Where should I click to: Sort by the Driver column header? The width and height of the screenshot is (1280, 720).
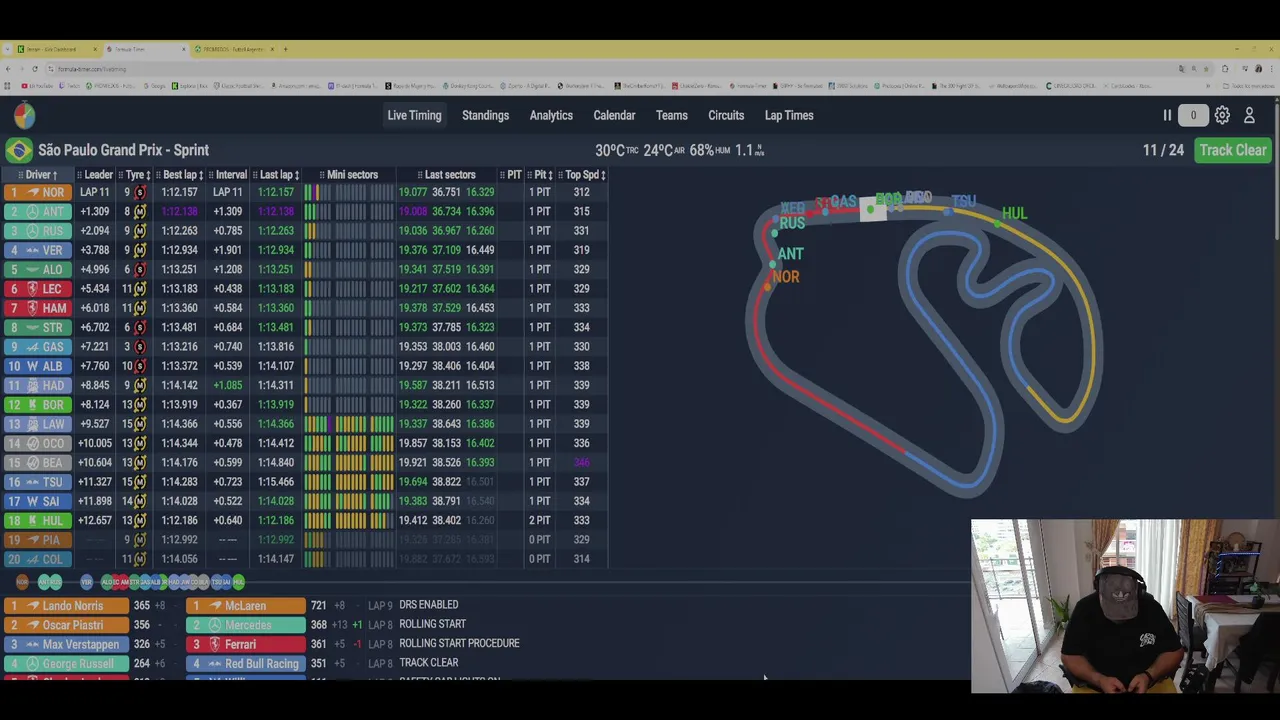coord(40,175)
